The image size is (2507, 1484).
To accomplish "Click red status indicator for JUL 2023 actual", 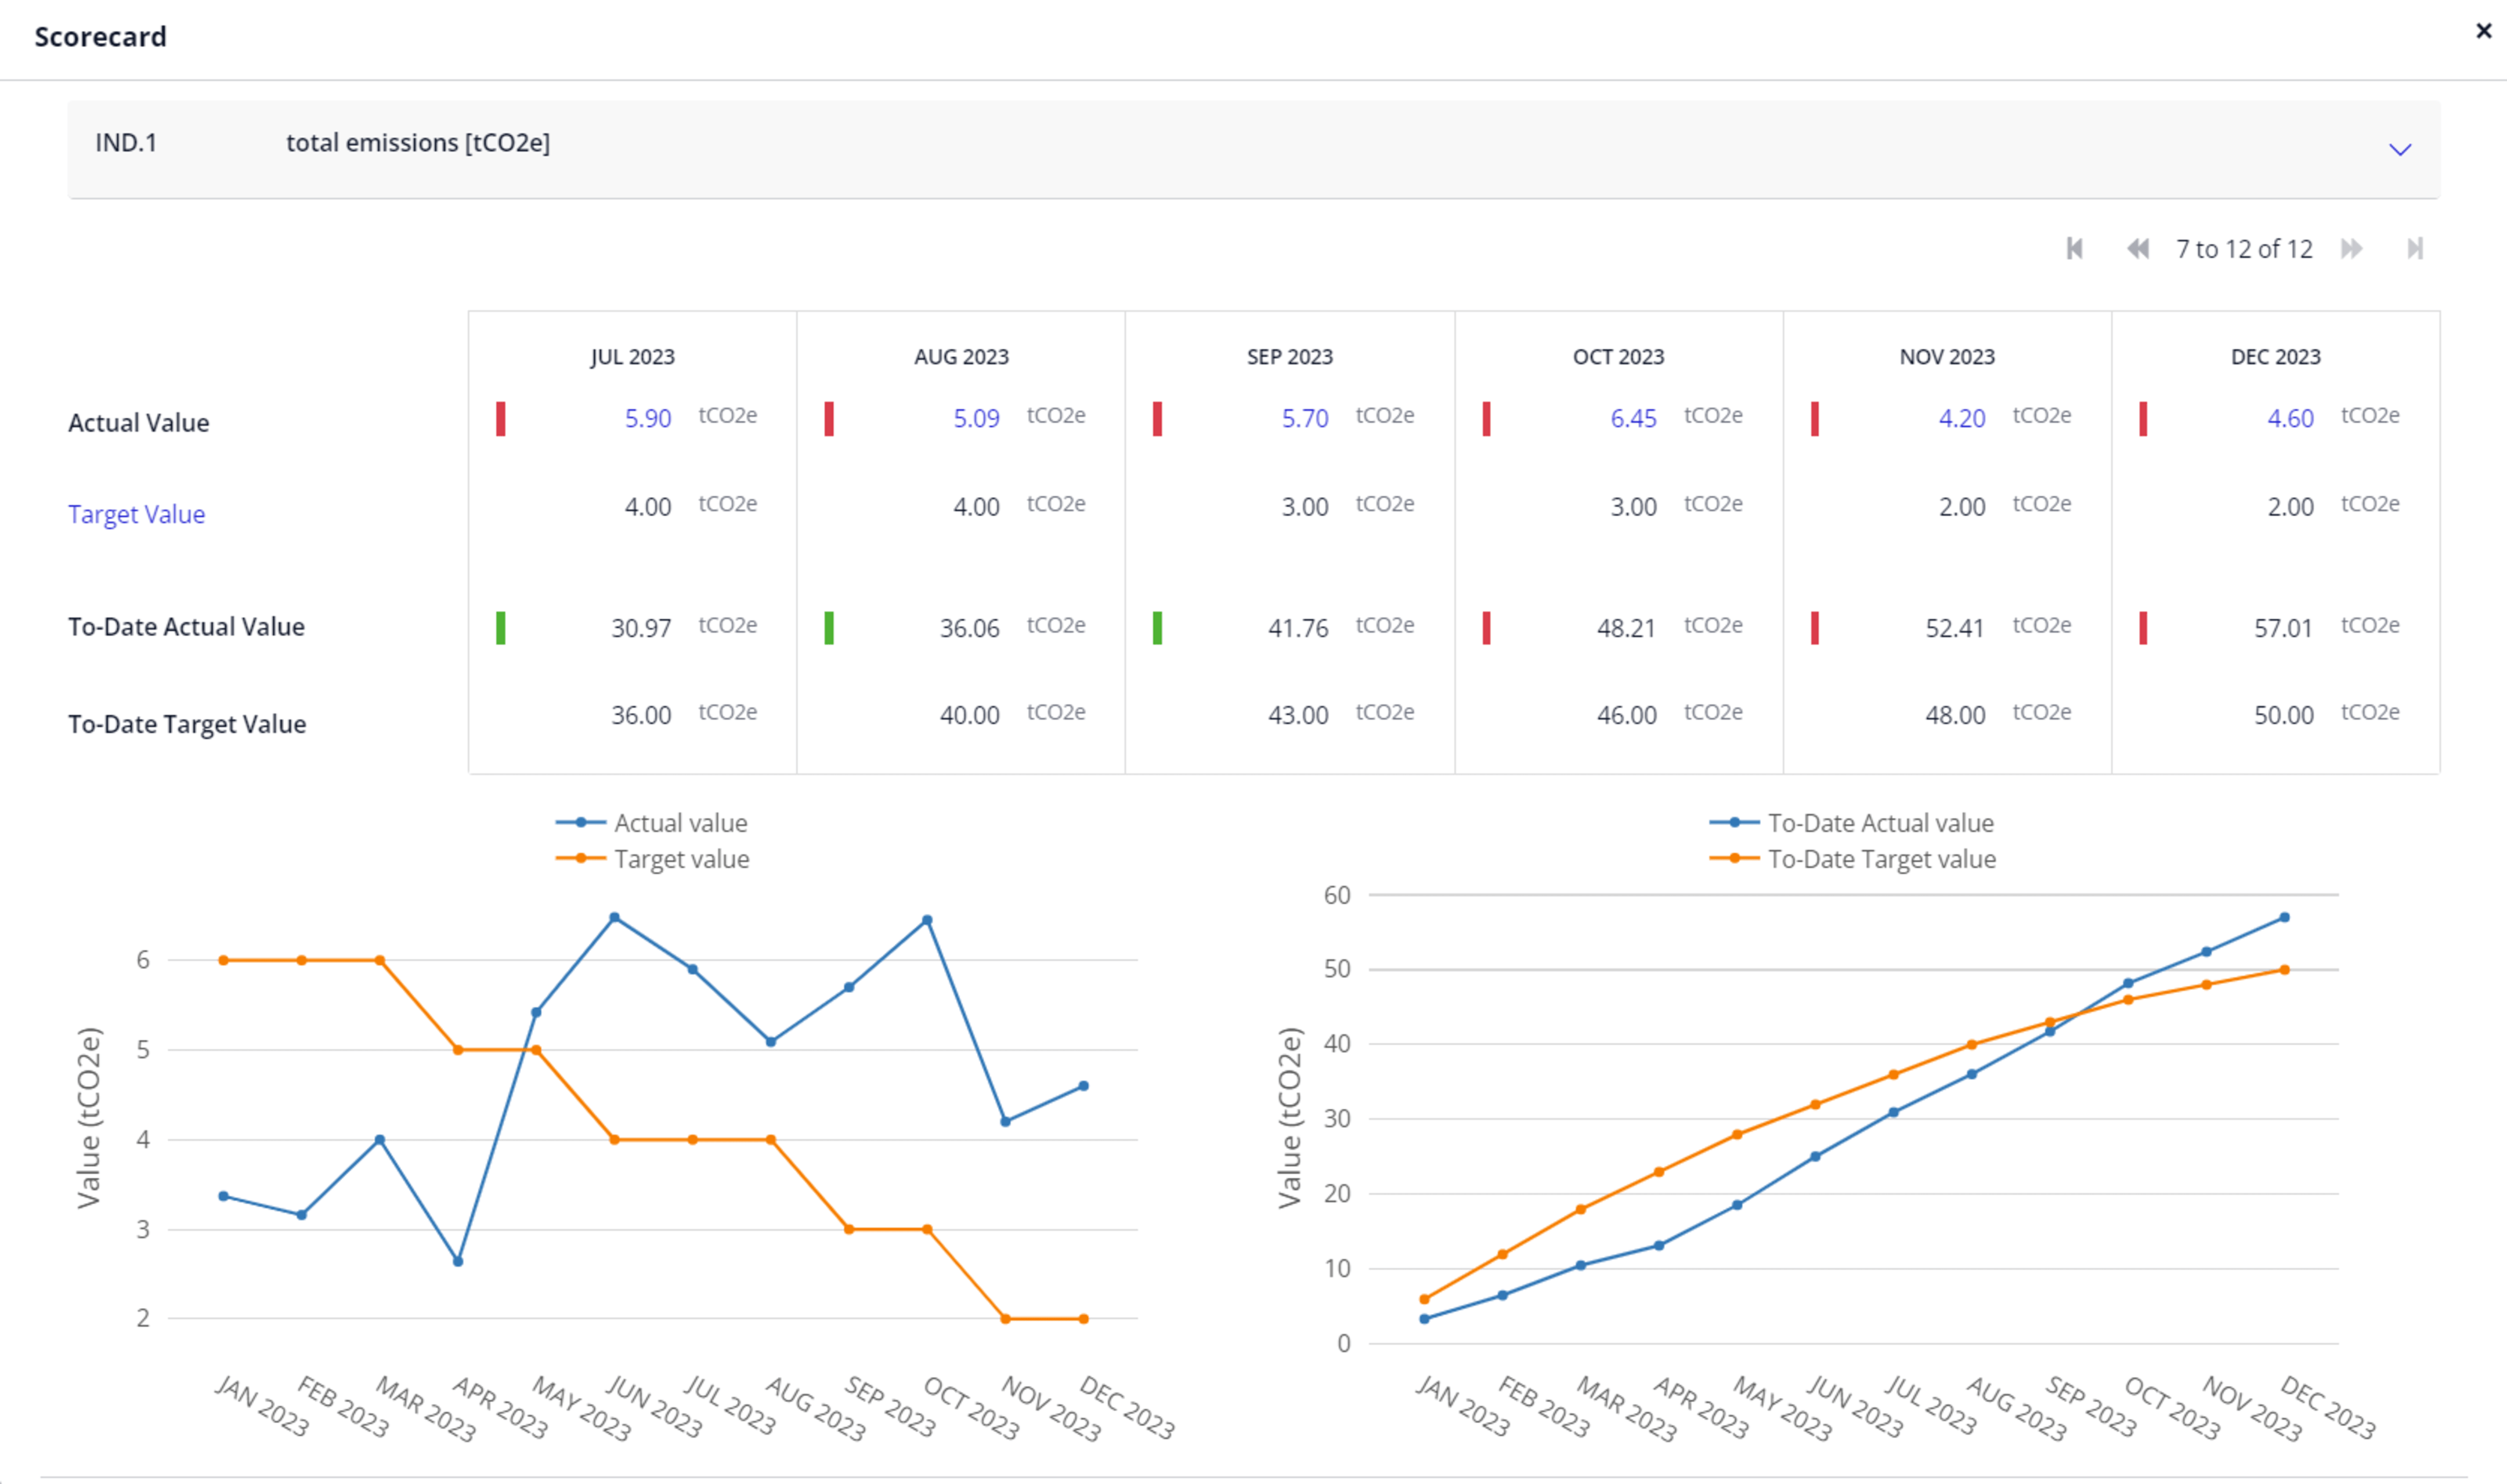I will (x=501, y=419).
